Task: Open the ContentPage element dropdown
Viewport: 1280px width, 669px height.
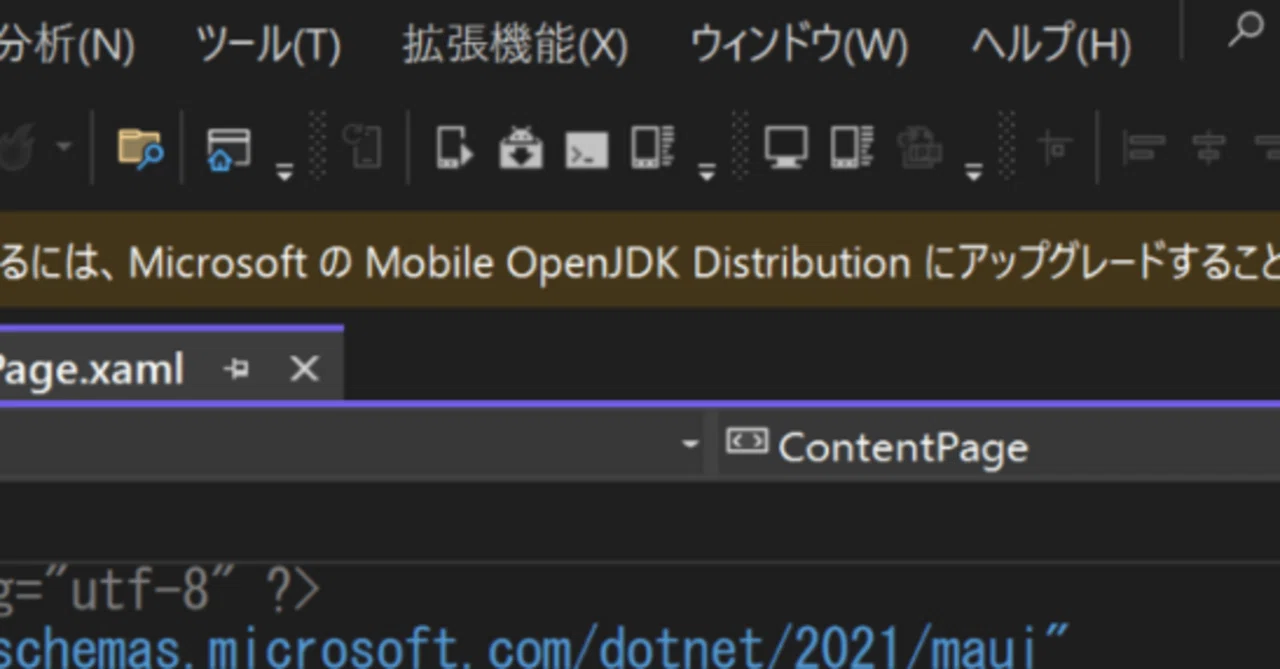Action: [1000, 446]
